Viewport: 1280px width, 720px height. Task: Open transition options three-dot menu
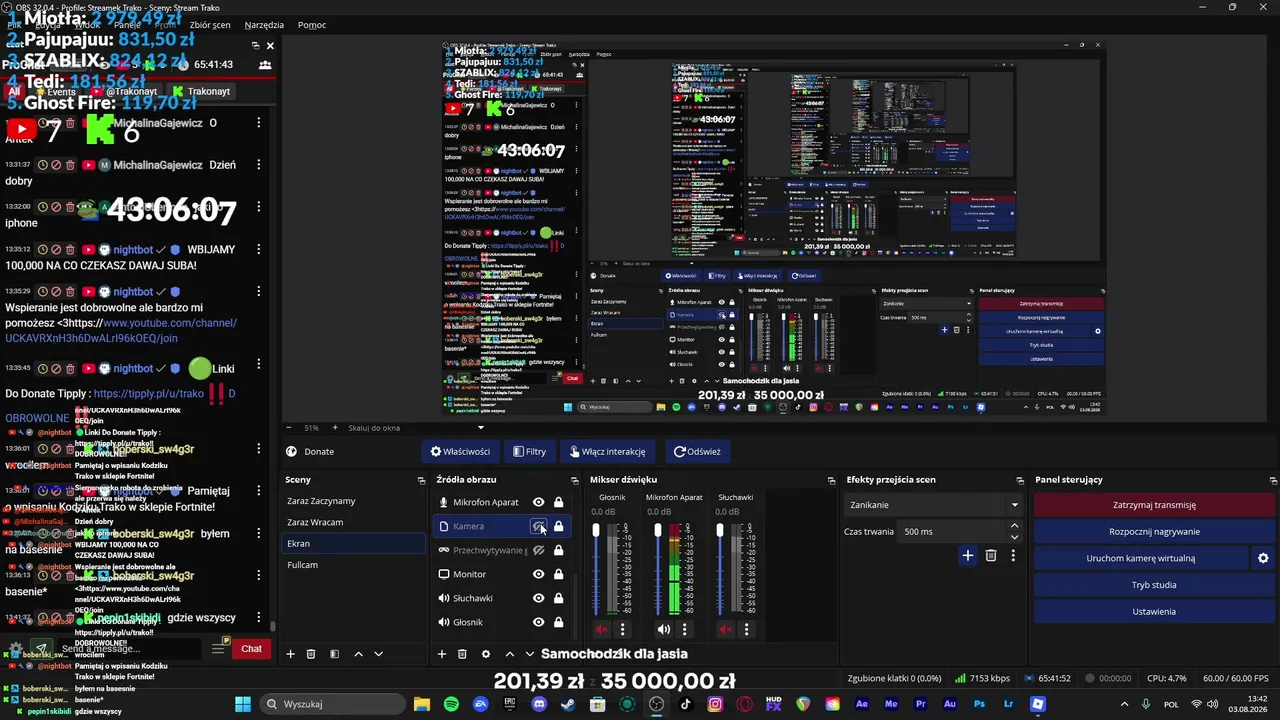coord(1013,555)
